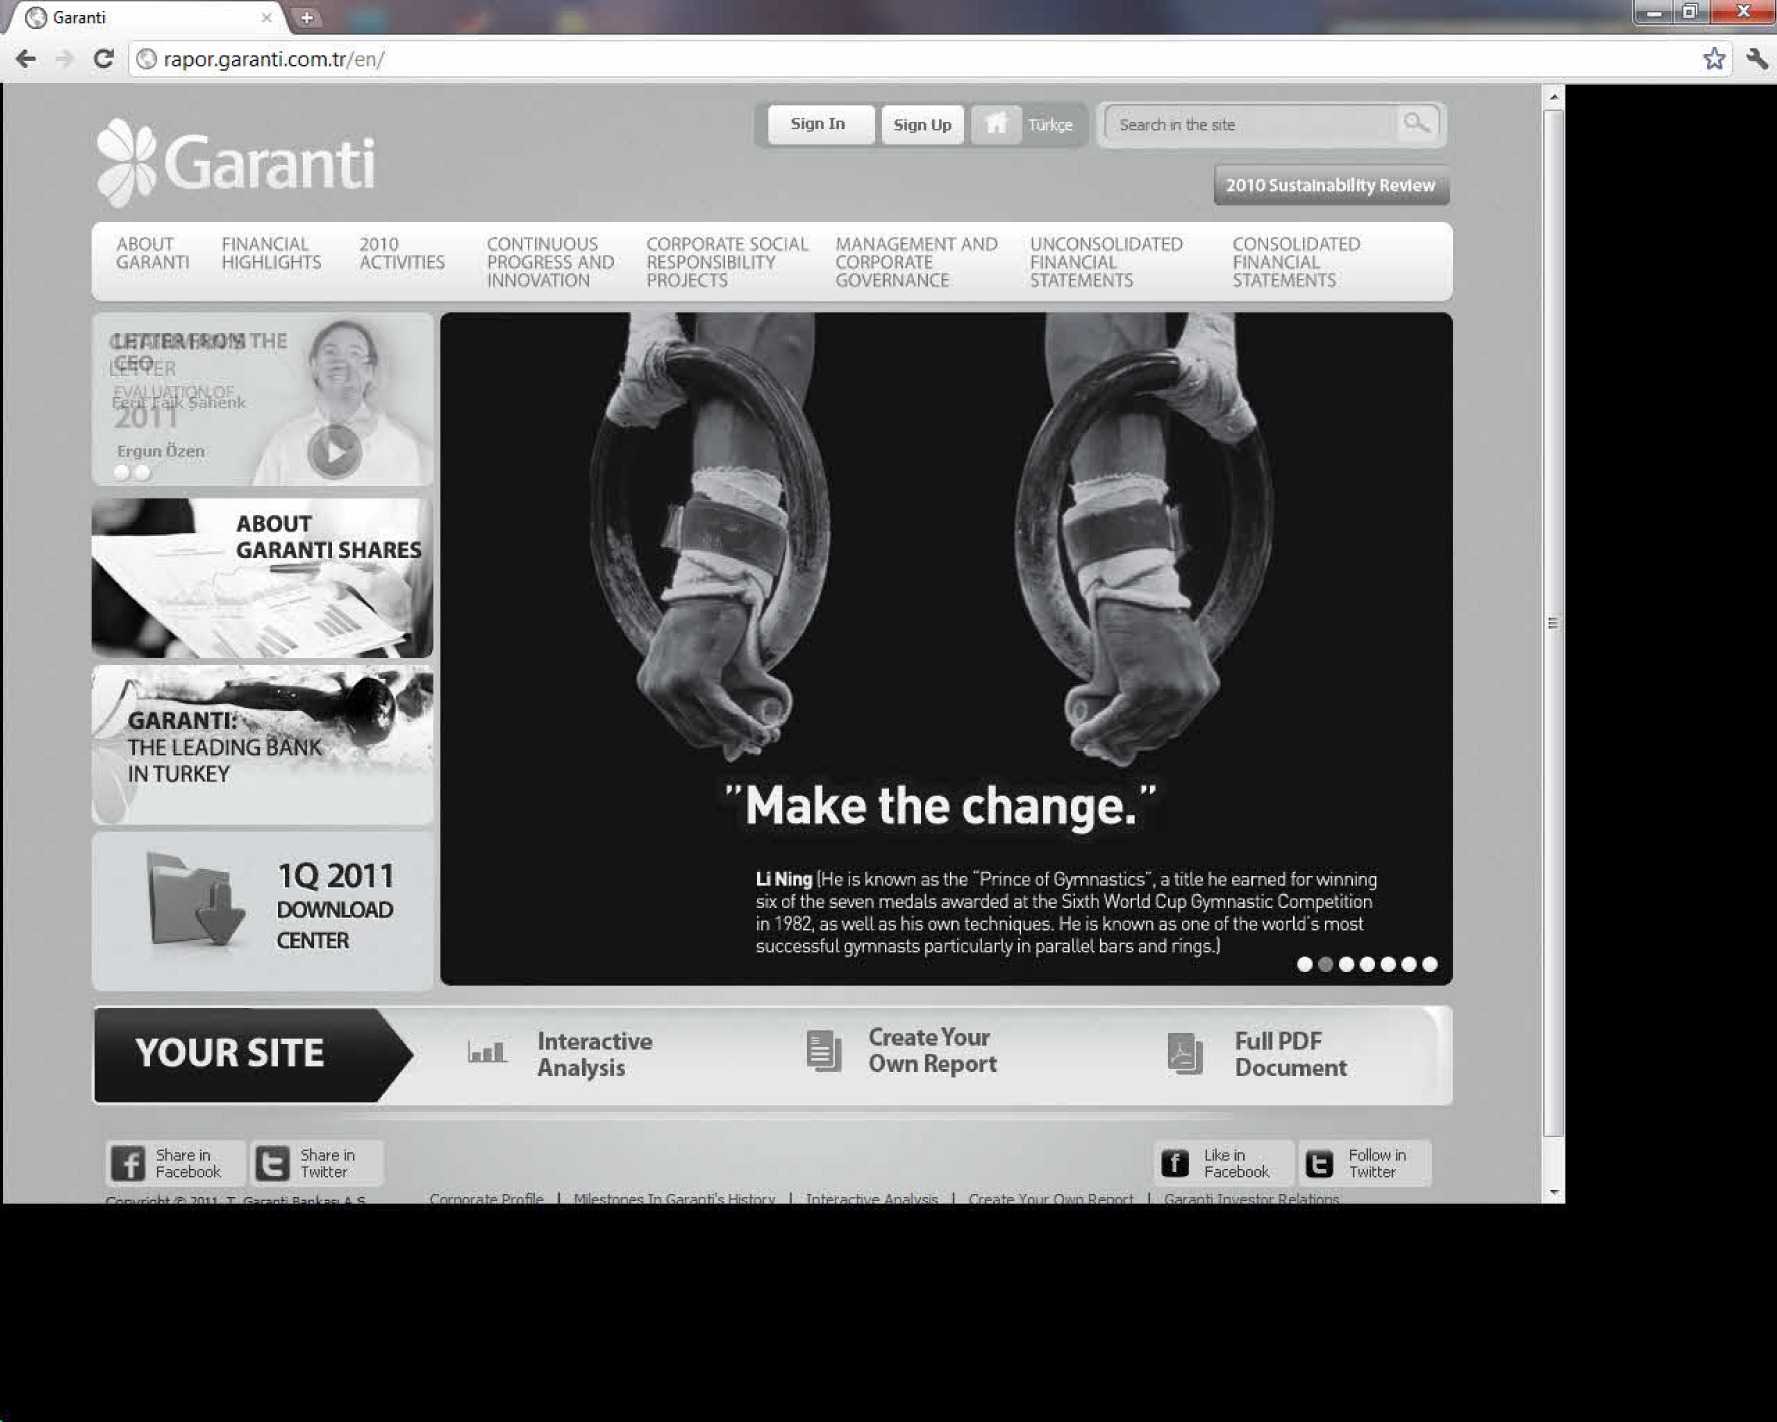Click the Search in the site field
Viewport: 1777px width, 1422px height.
coord(1250,125)
